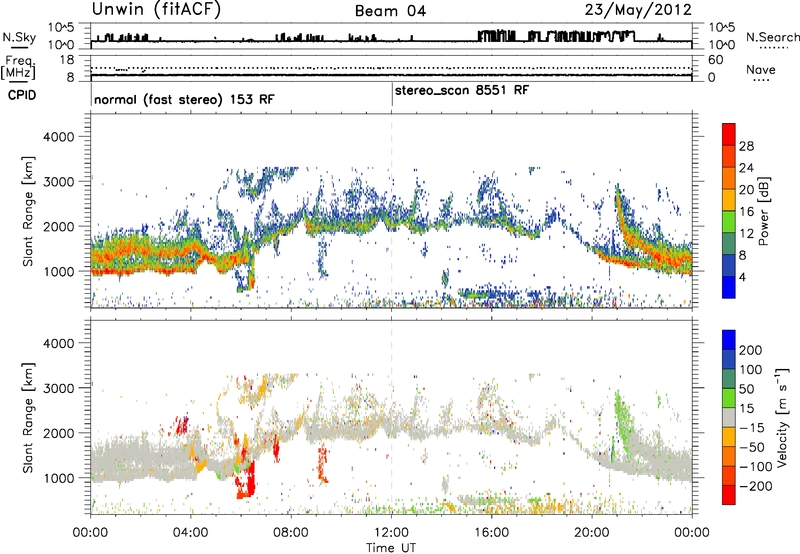Click the blue top segment of velocity colorbar

coord(729,340)
